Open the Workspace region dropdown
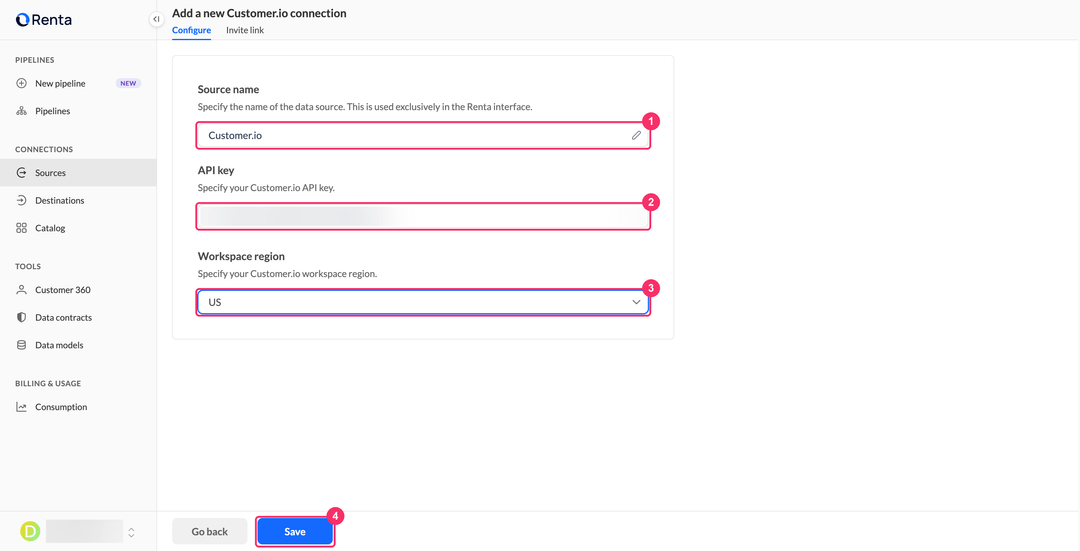The width and height of the screenshot is (1080, 551). pos(423,302)
